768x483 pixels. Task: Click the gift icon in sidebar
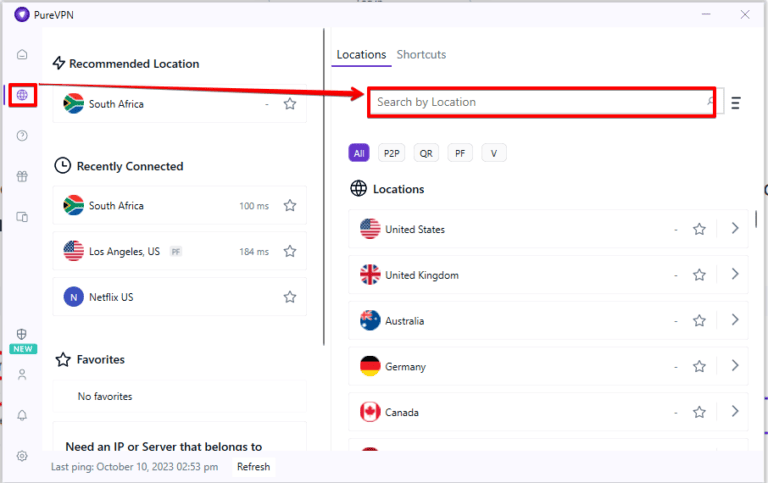pyautogui.click(x=22, y=177)
